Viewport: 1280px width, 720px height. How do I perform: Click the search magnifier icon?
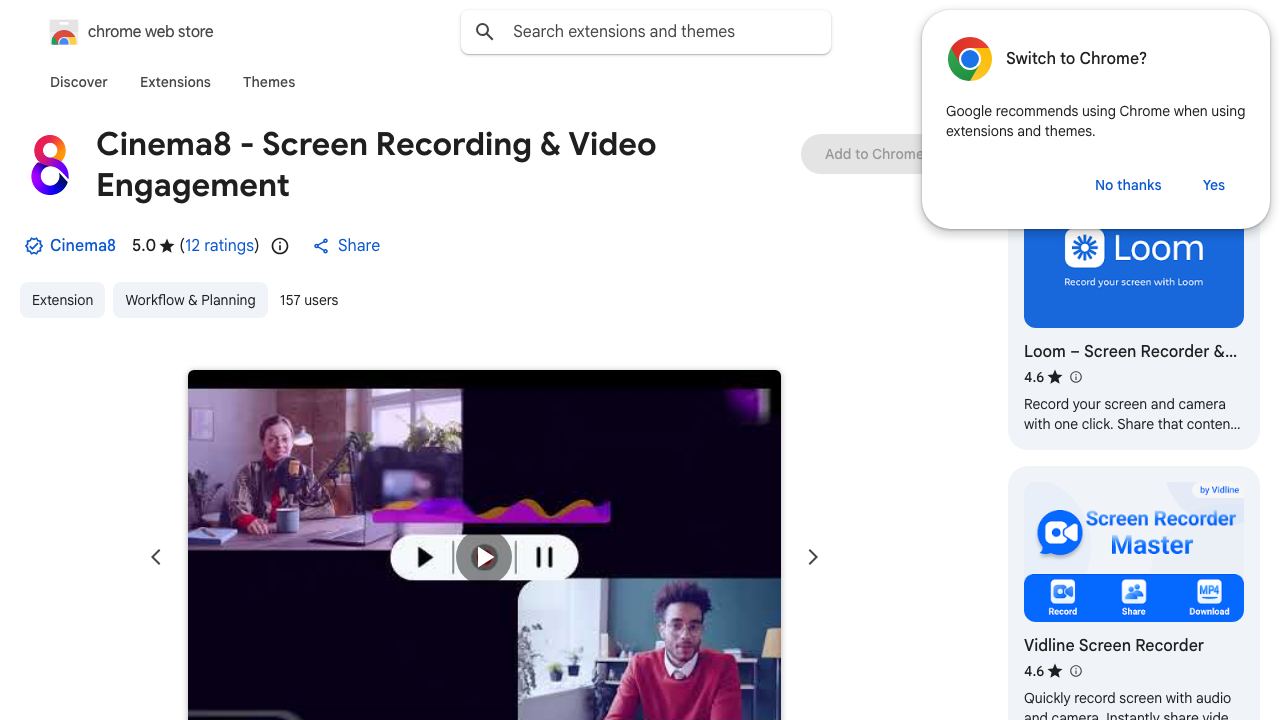coord(485,32)
